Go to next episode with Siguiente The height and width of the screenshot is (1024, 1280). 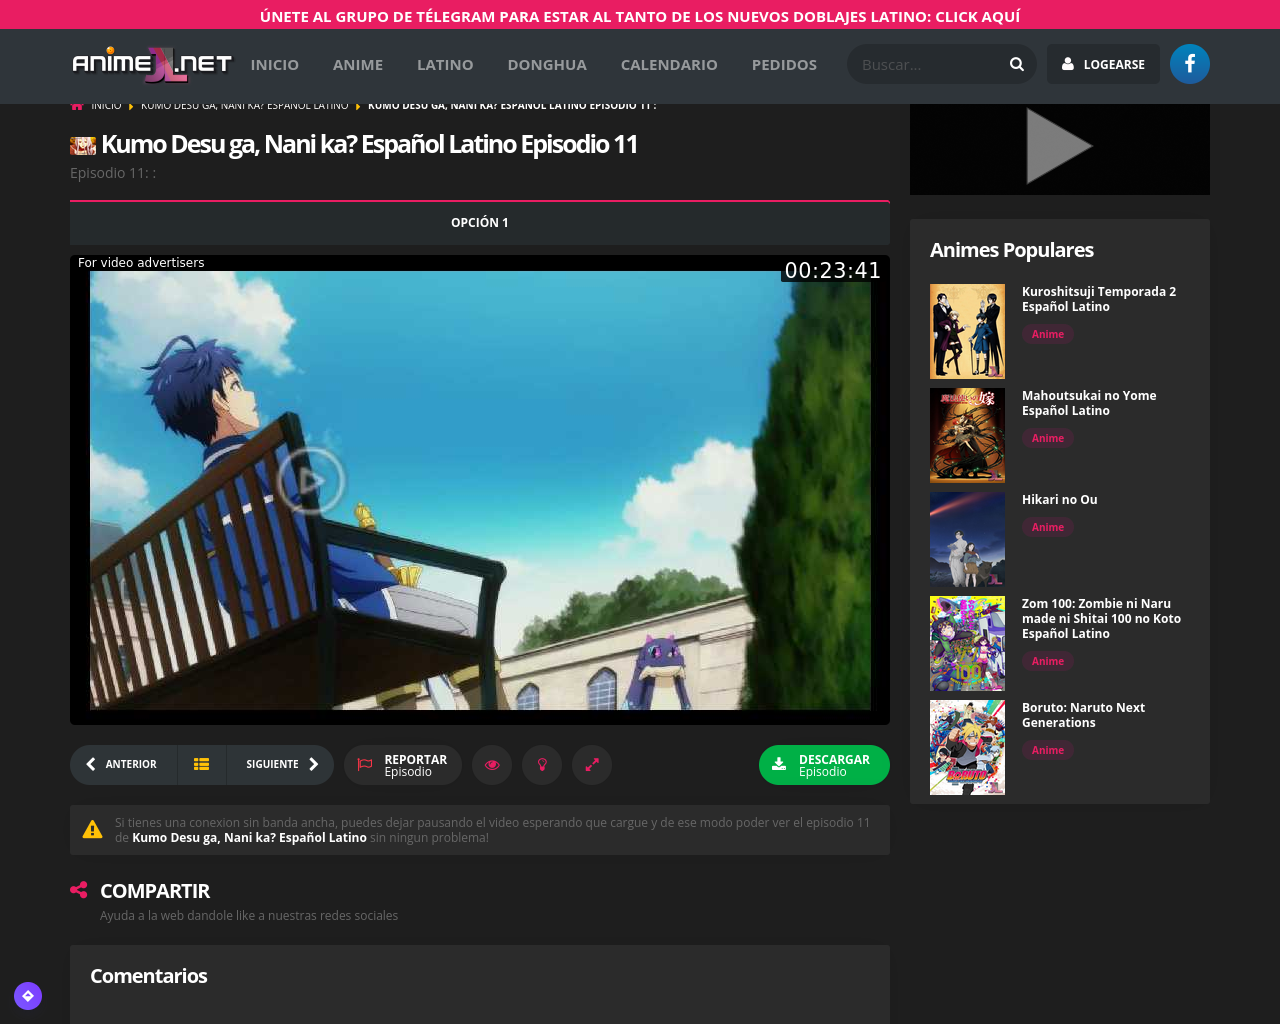point(281,764)
